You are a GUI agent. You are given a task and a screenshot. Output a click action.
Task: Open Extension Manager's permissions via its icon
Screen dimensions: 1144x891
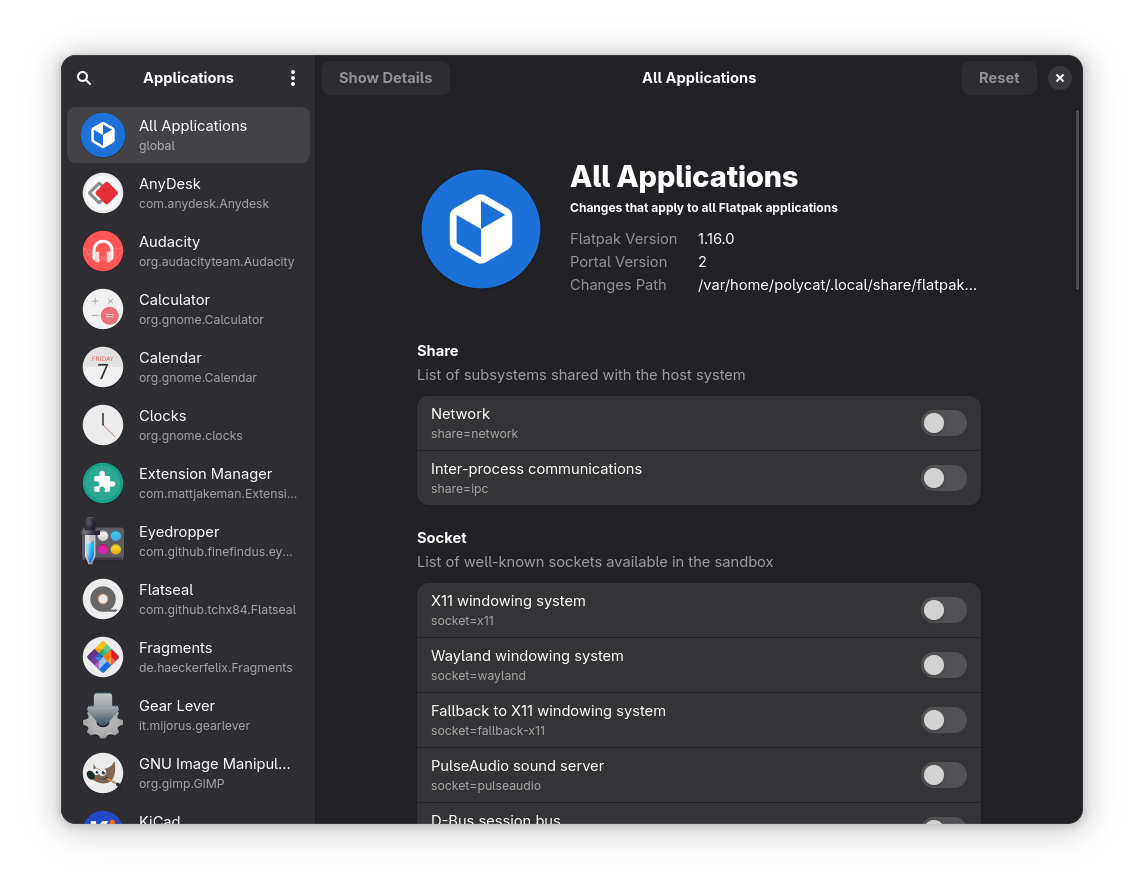tap(103, 483)
